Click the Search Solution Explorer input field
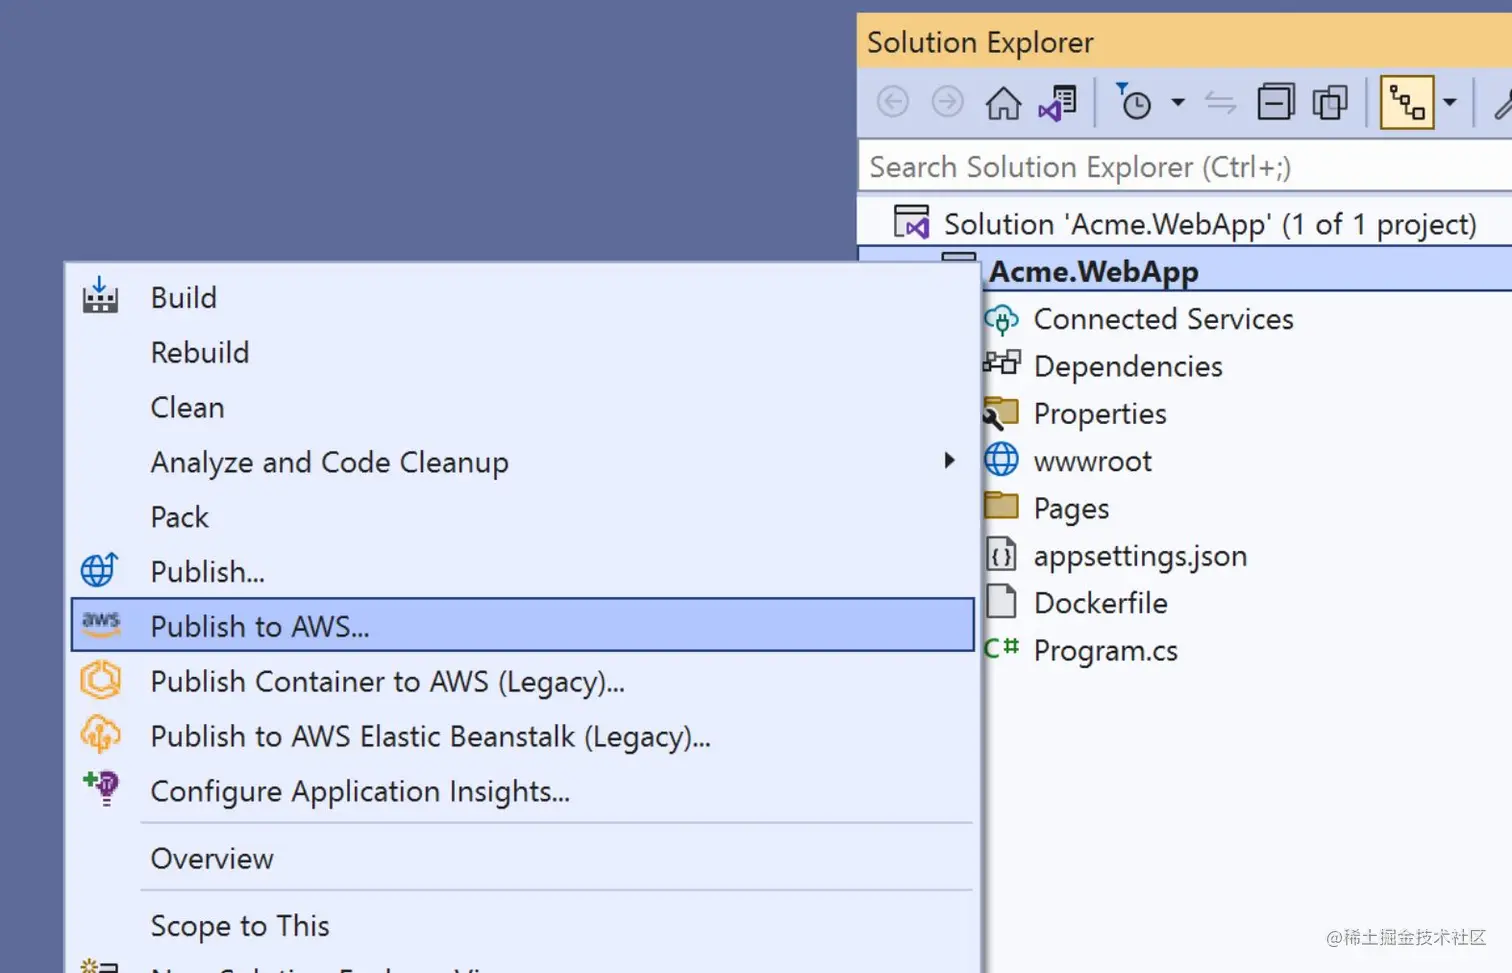This screenshot has height=973, width=1512. coord(1100,166)
